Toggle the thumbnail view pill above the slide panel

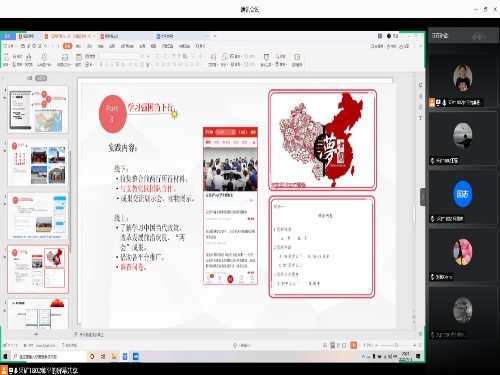tap(41, 78)
